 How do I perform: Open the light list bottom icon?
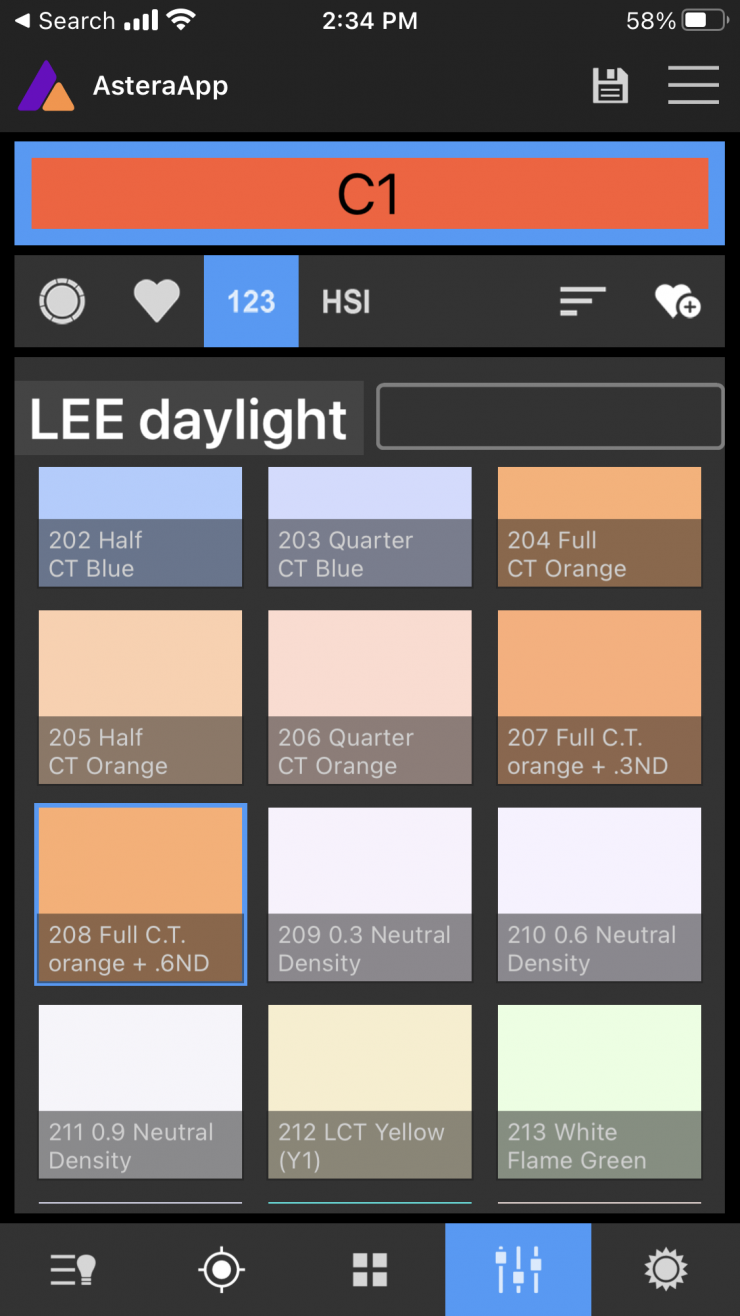coord(73,1270)
